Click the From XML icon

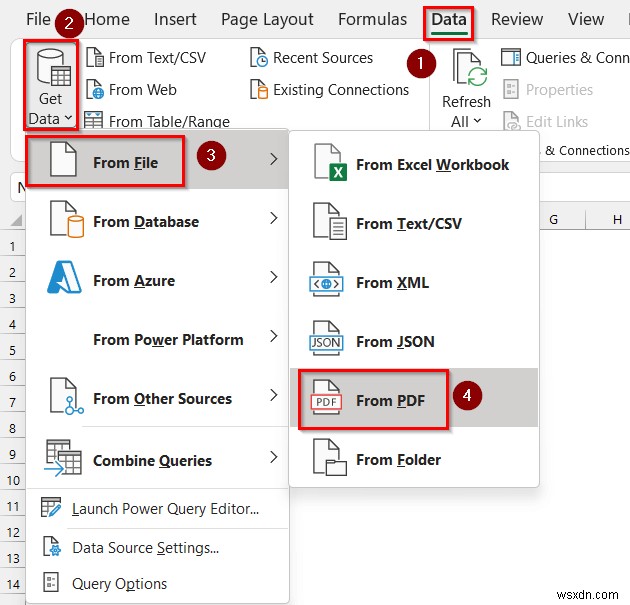click(x=326, y=280)
